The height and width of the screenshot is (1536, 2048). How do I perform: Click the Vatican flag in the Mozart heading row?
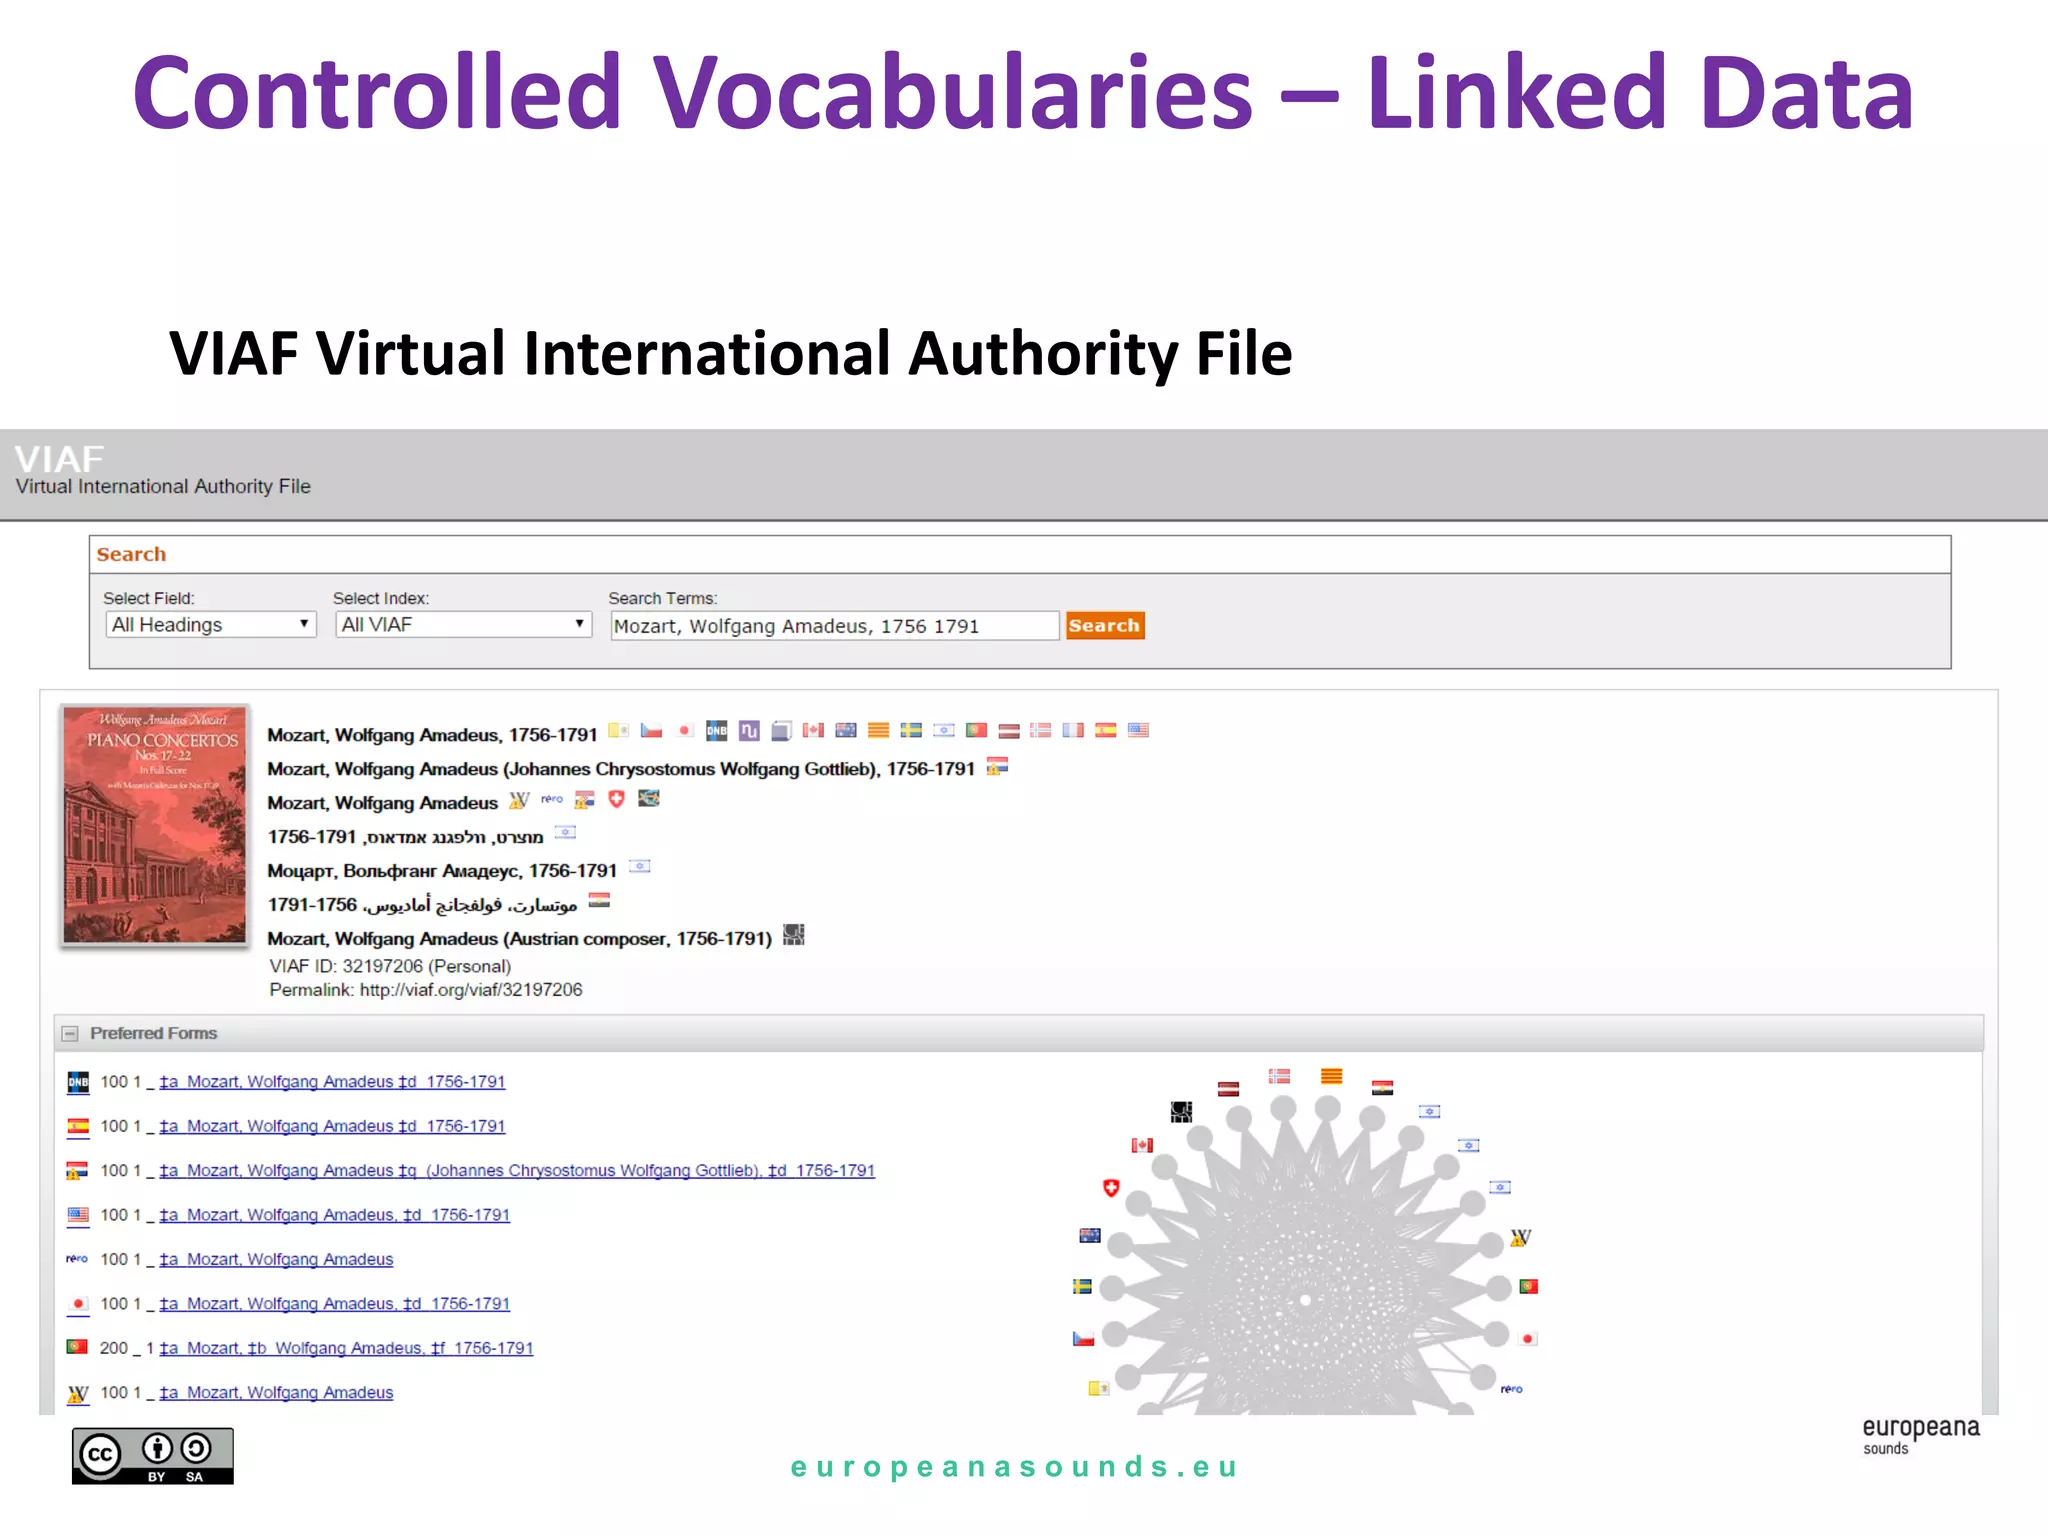click(x=618, y=730)
